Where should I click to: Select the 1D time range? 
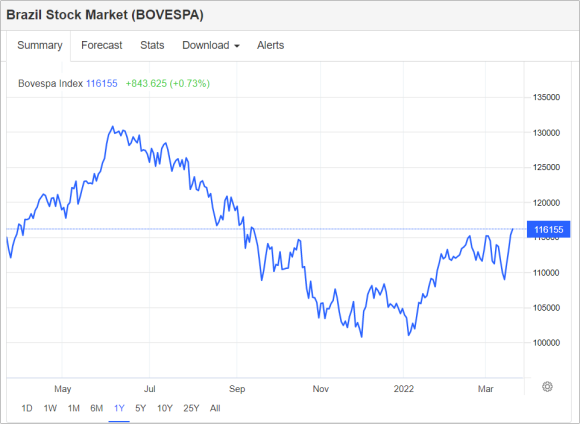27,408
